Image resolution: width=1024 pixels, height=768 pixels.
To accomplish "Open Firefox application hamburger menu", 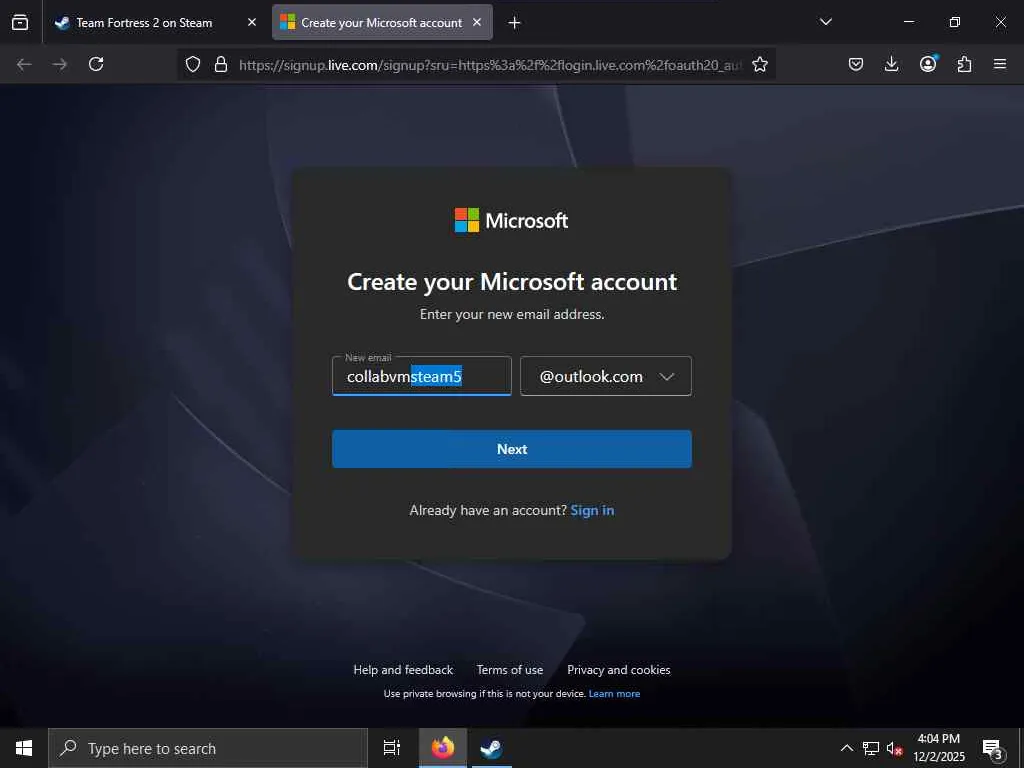I will tap(1000, 64).
